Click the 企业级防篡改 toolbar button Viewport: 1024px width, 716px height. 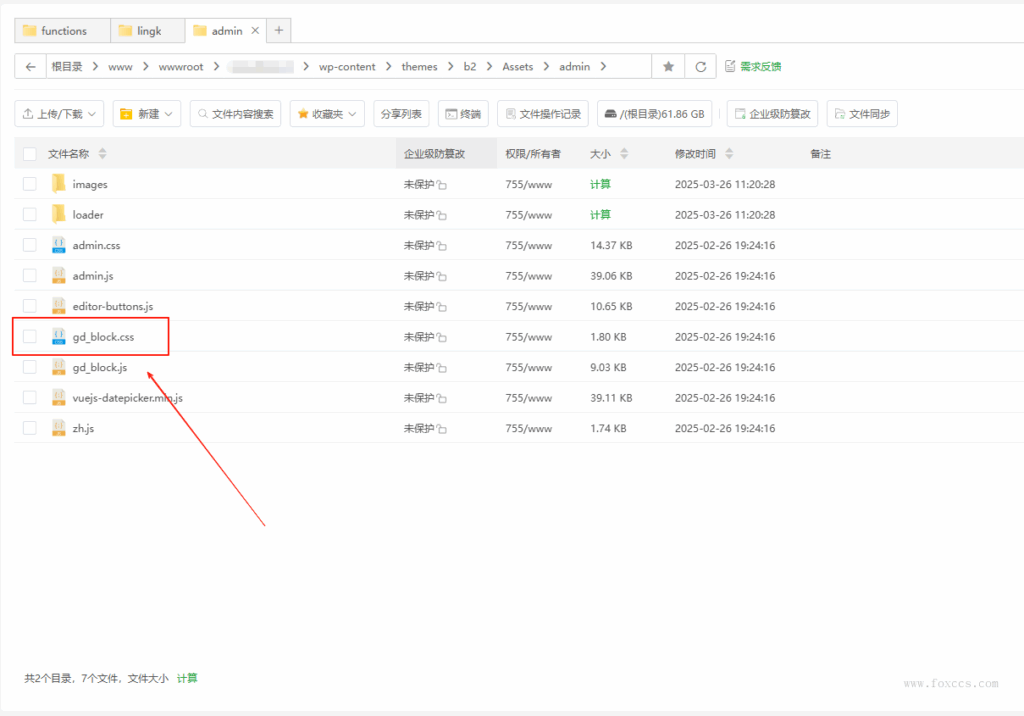coord(773,114)
